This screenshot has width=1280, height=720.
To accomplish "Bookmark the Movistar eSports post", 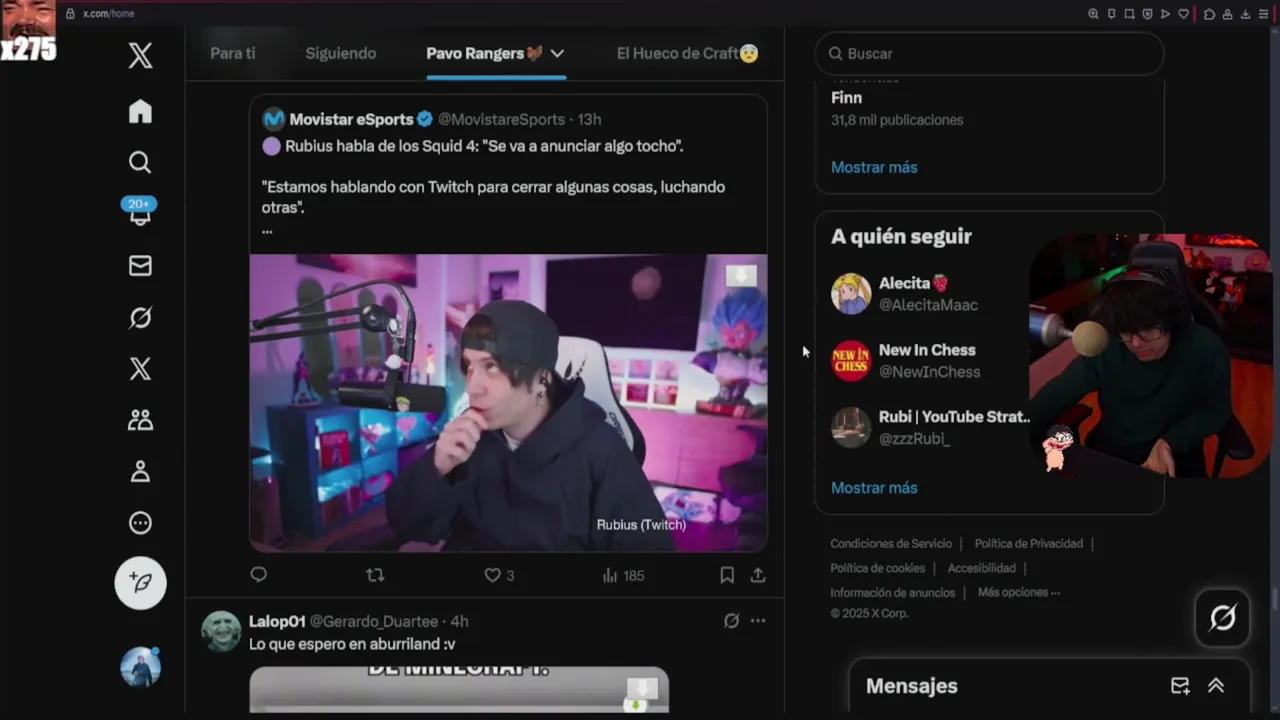I will (727, 575).
